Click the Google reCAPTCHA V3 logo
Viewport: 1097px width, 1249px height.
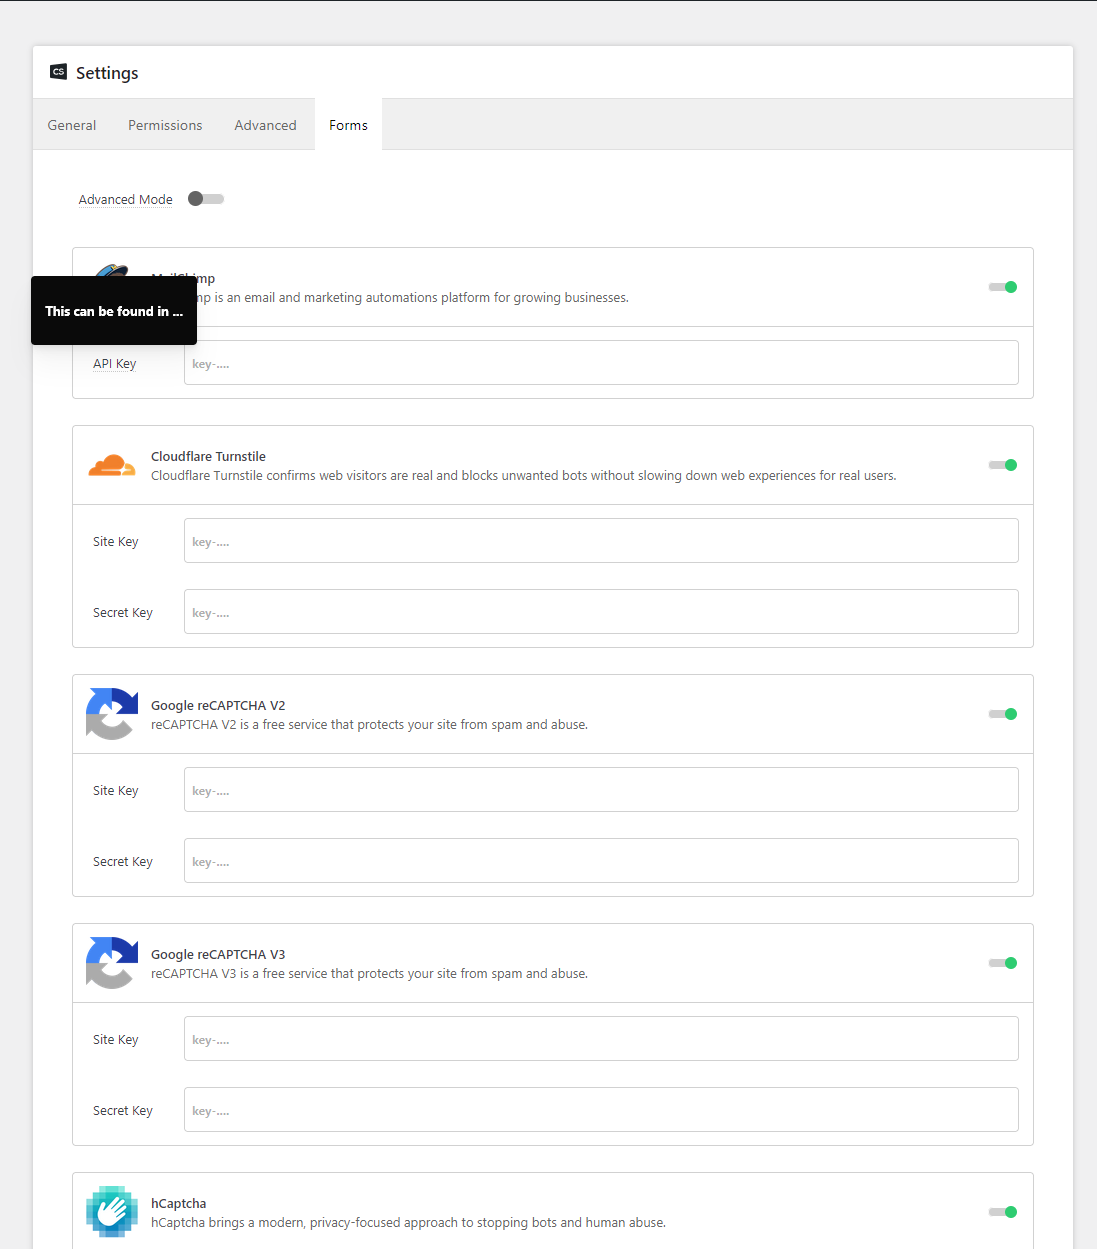coord(111,963)
